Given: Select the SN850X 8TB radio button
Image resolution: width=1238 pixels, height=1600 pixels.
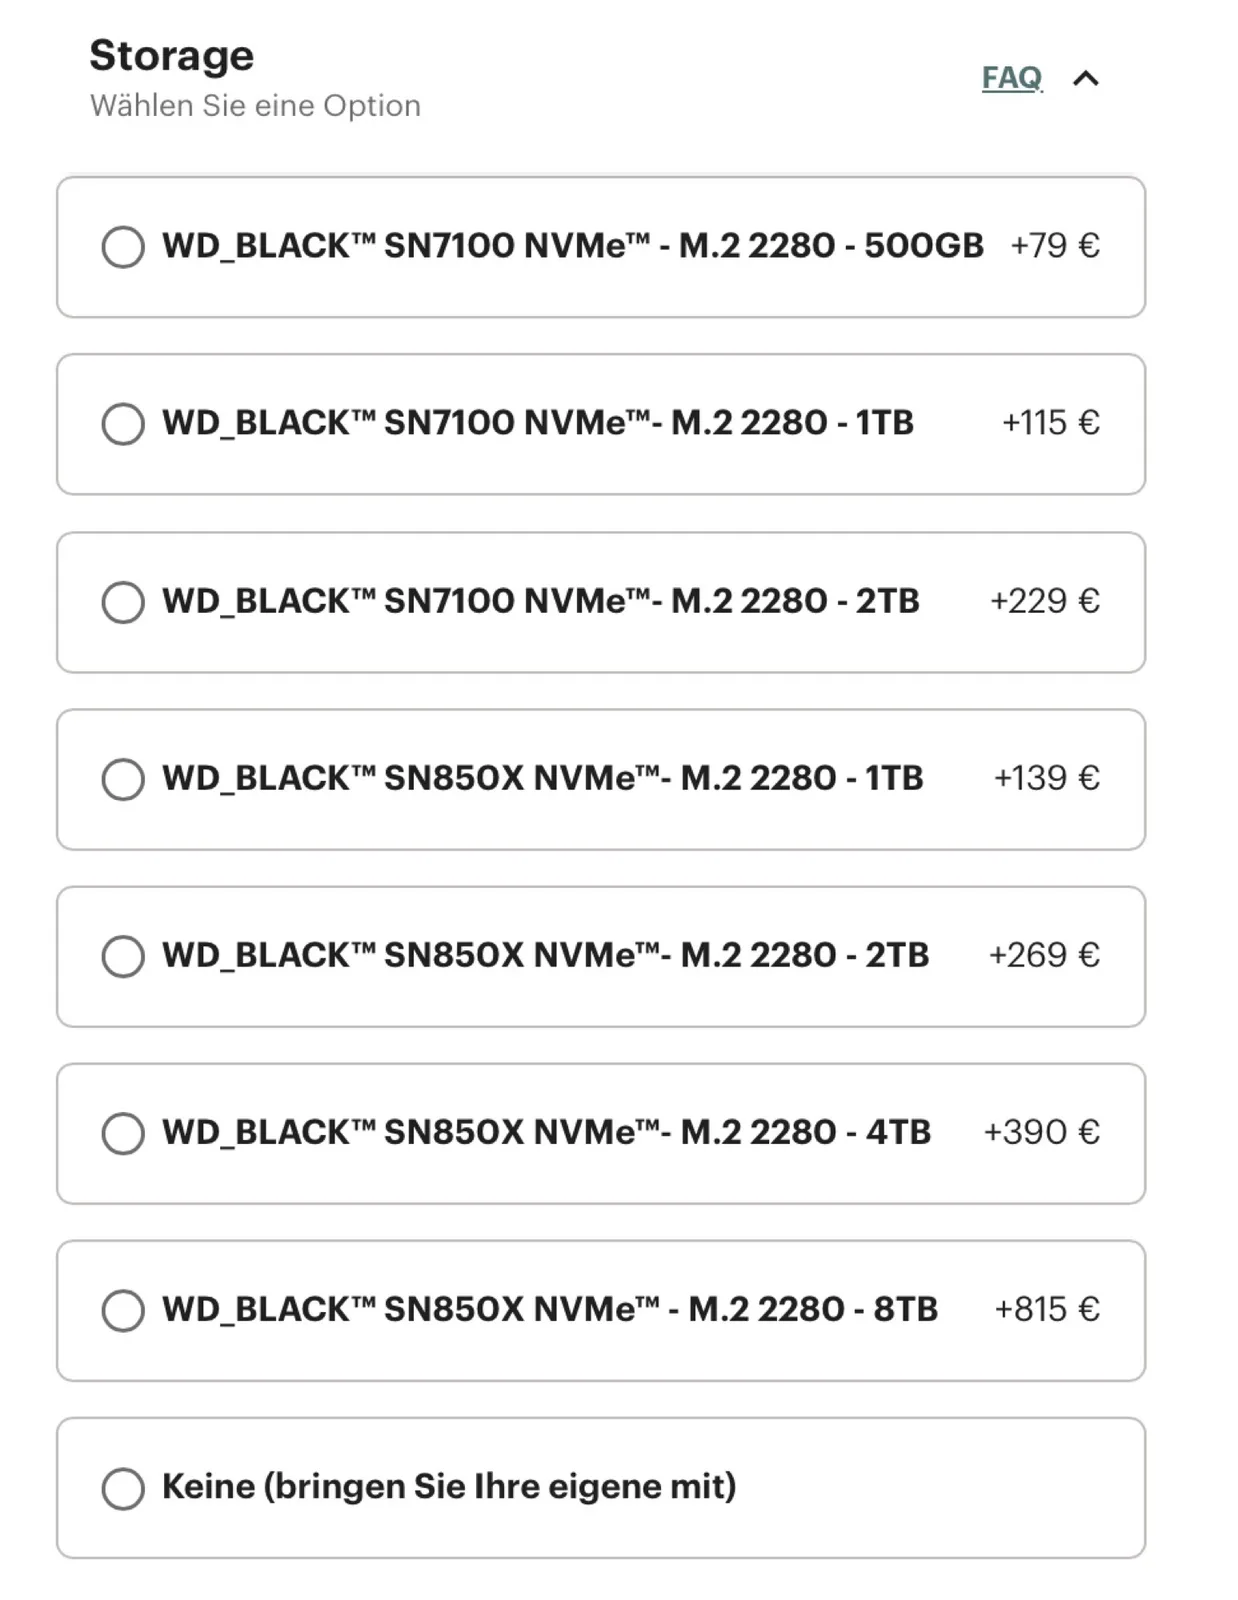Looking at the screenshot, I should (123, 1310).
